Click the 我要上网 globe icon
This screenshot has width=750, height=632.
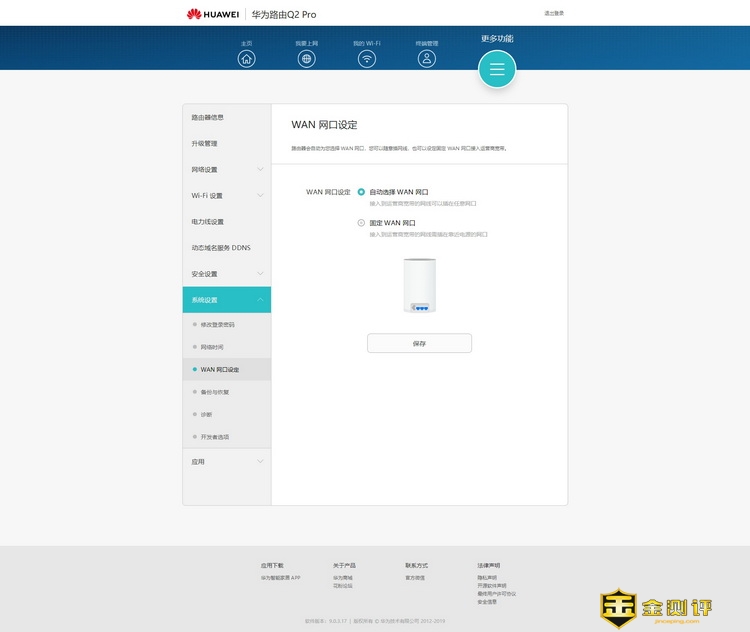point(307,58)
